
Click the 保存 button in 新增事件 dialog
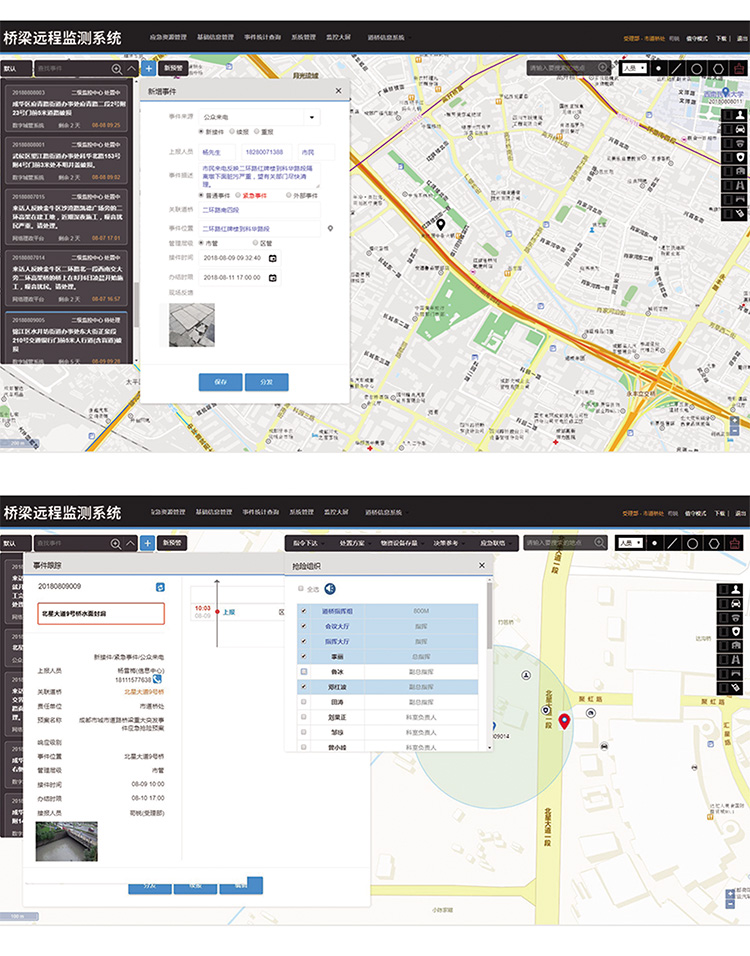[x=221, y=381]
